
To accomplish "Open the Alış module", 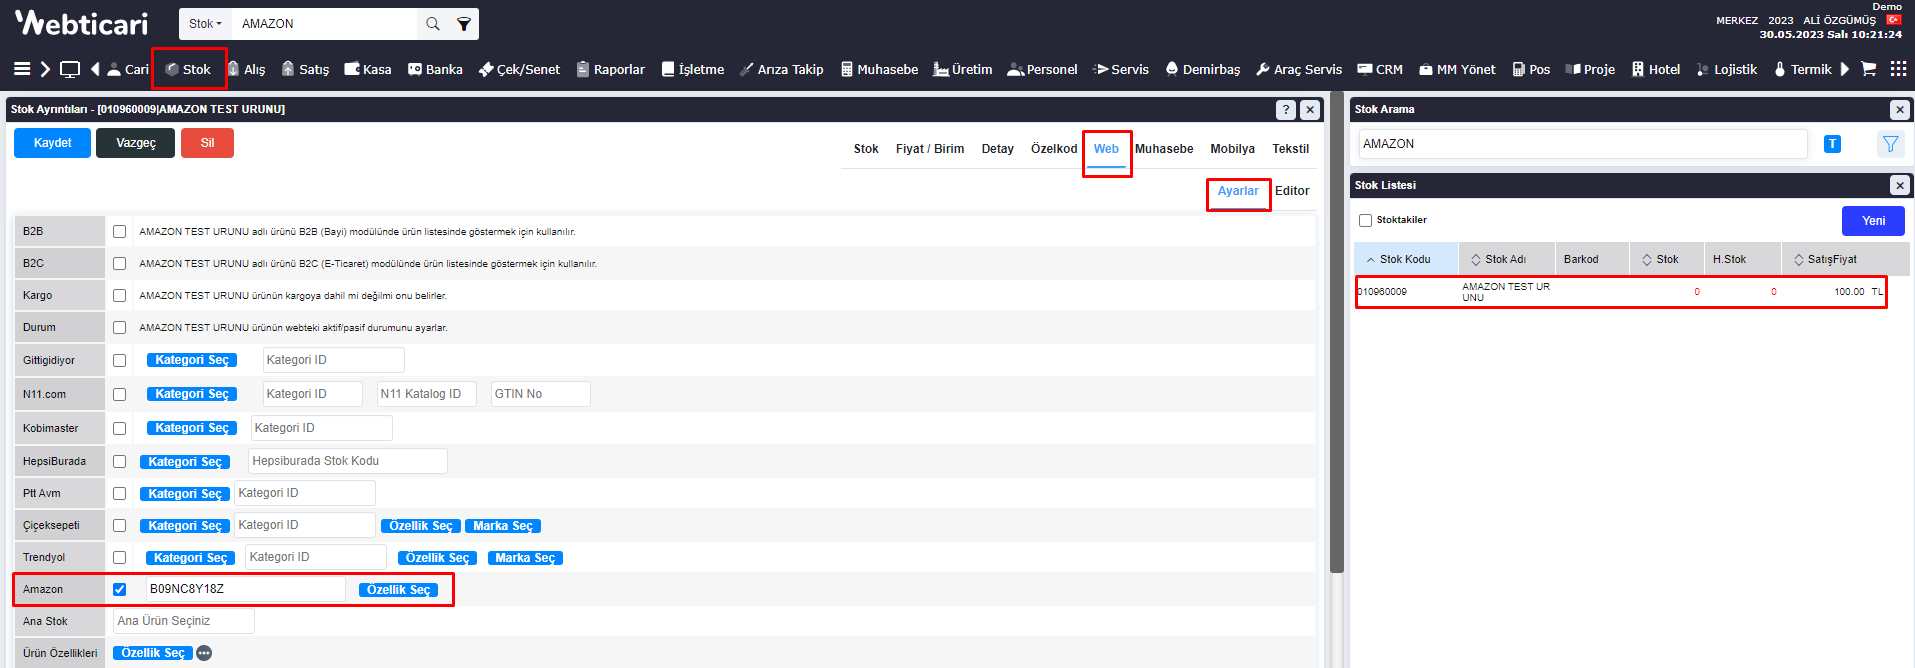I will click(x=246, y=69).
